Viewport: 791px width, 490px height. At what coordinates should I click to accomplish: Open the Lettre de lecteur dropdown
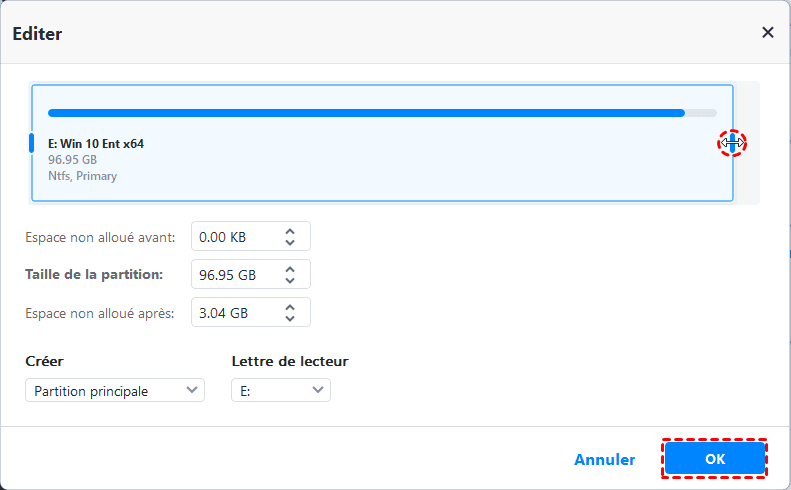pyautogui.click(x=281, y=391)
